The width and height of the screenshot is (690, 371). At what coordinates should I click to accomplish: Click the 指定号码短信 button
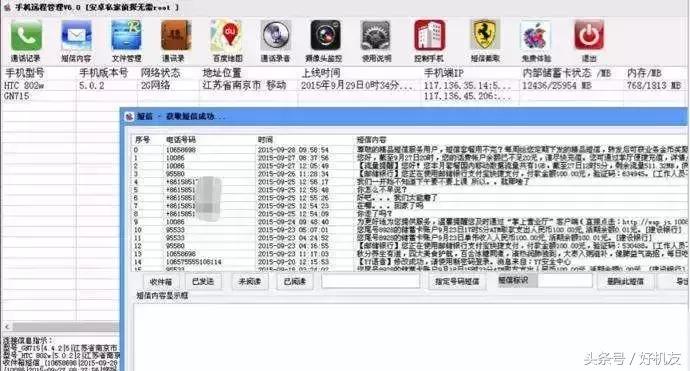(x=457, y=282)
